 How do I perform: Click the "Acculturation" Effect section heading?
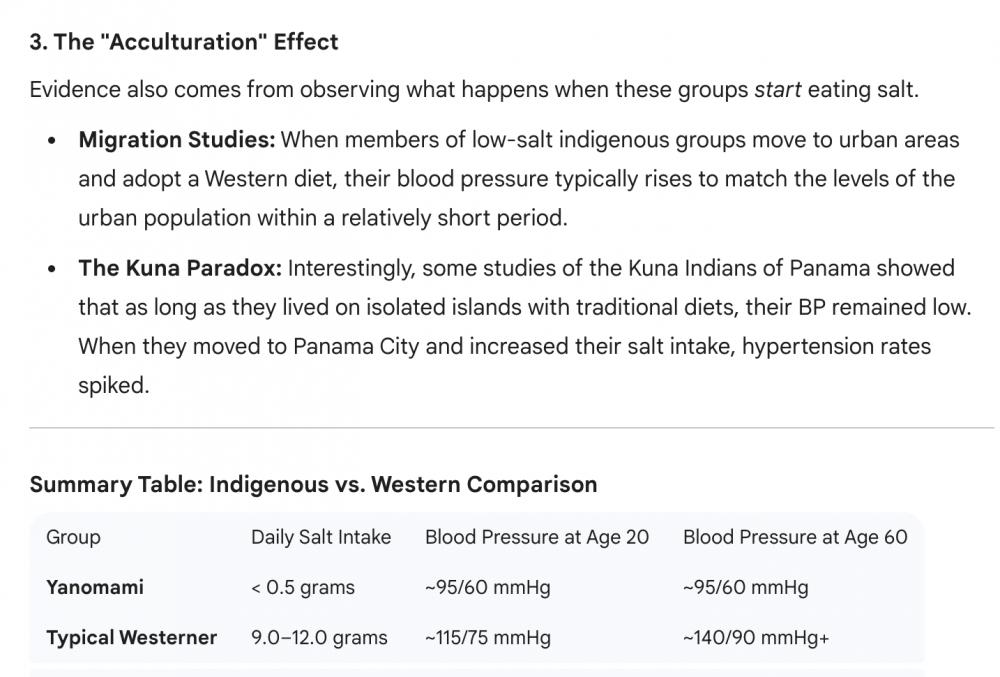tap(184, 42)
